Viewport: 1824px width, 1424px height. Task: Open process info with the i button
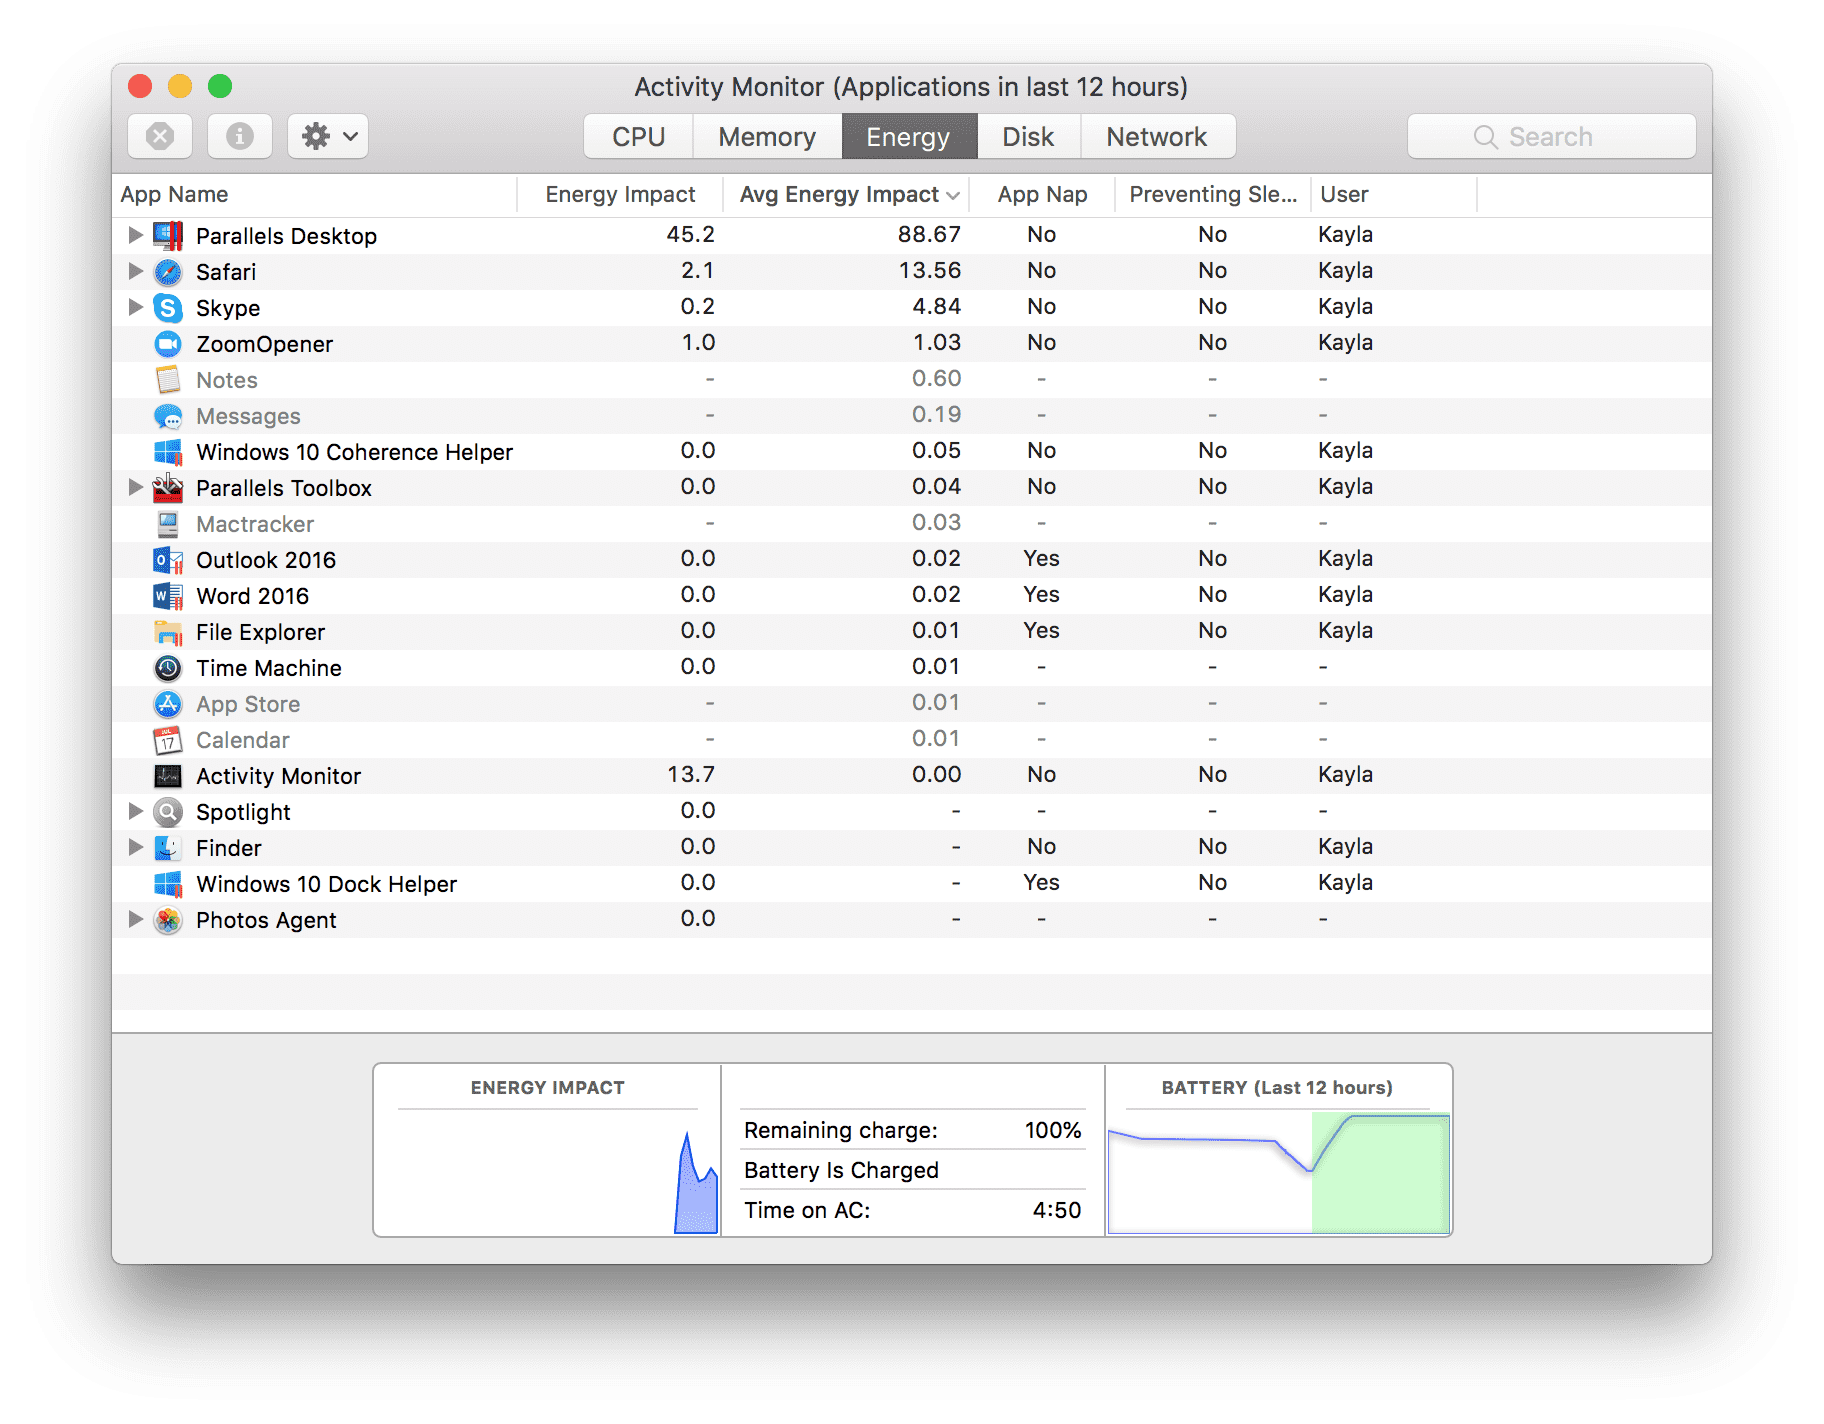tap(239, 136)
